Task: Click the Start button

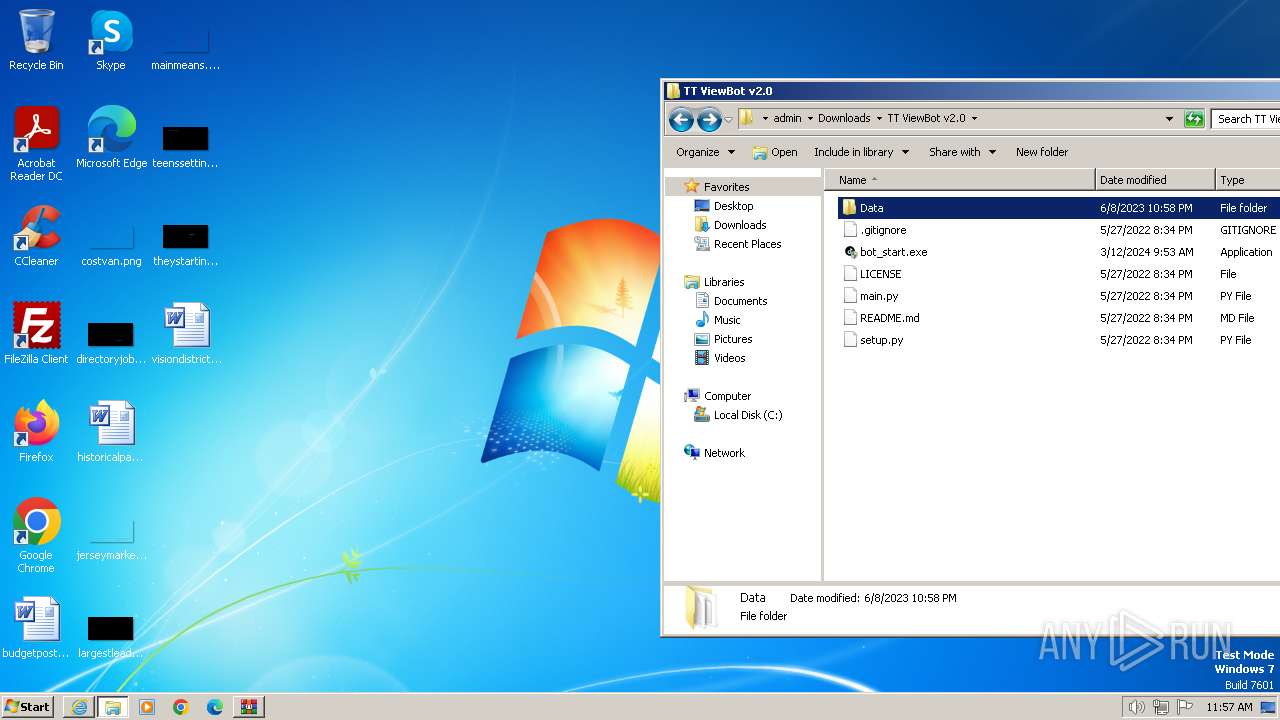Action: 28,706
